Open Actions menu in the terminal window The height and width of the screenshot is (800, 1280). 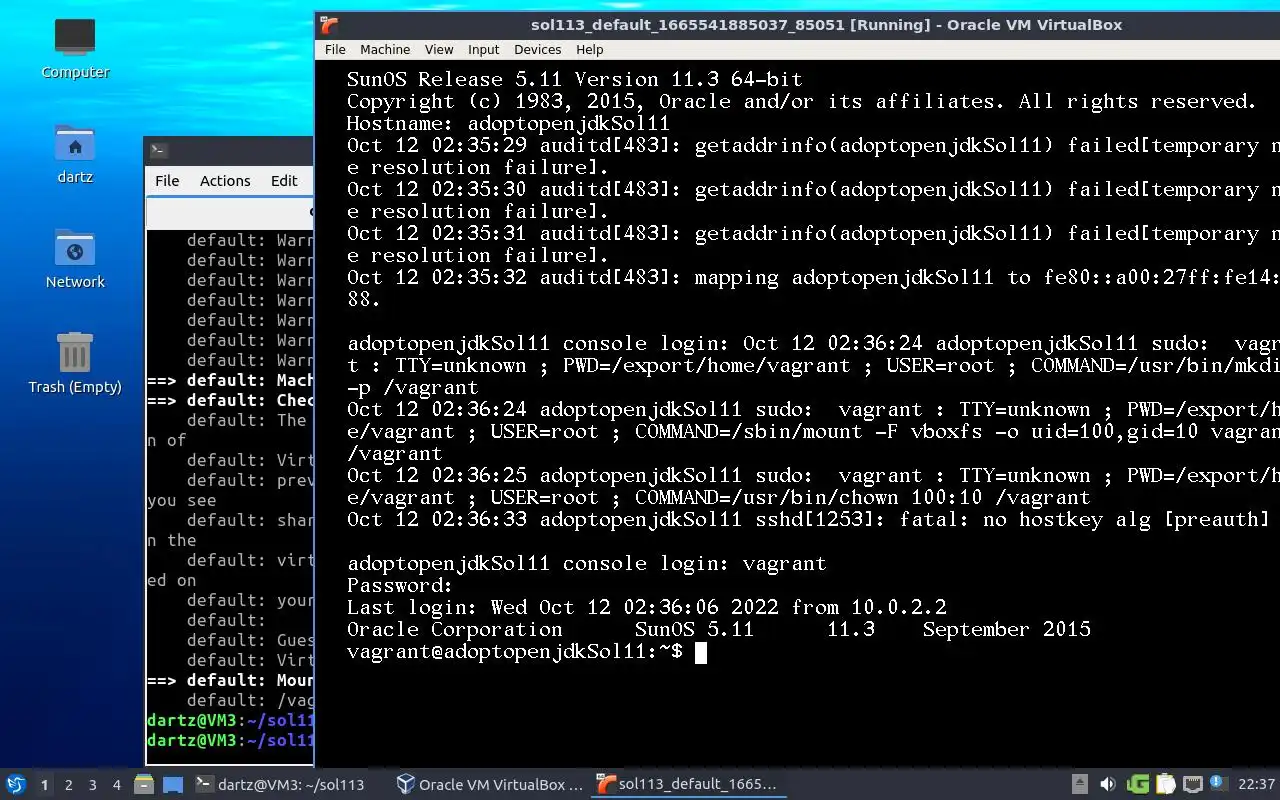225,180
